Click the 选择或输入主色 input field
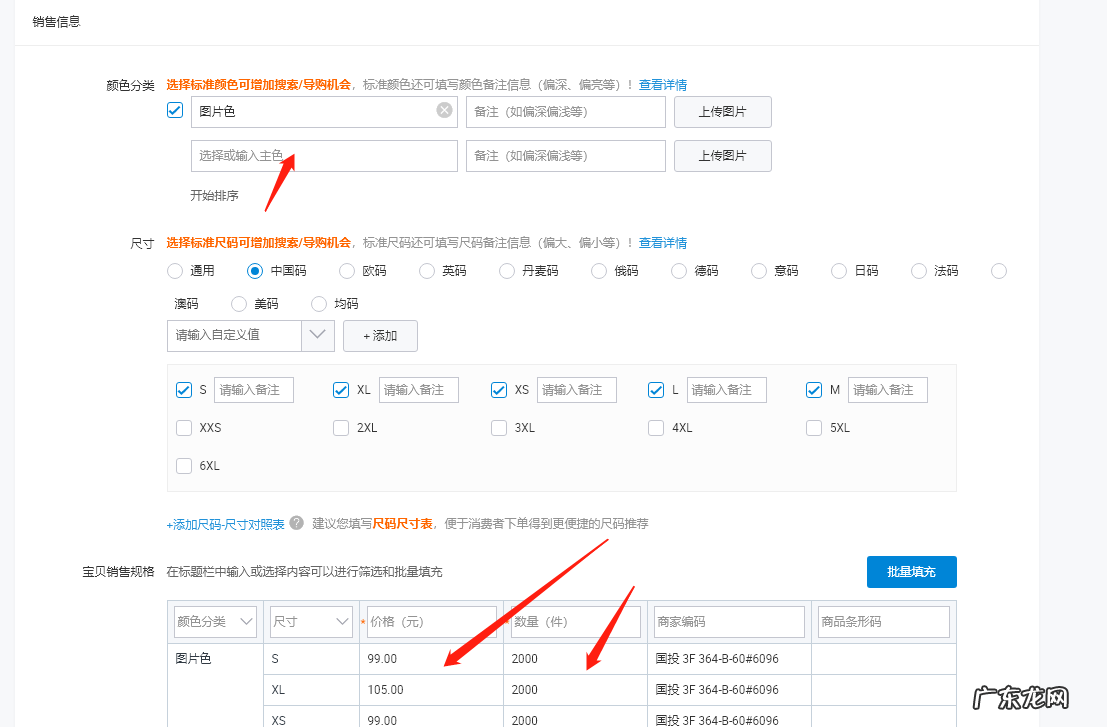Screen dimensions: 1107x727 [x=324, y=155]
